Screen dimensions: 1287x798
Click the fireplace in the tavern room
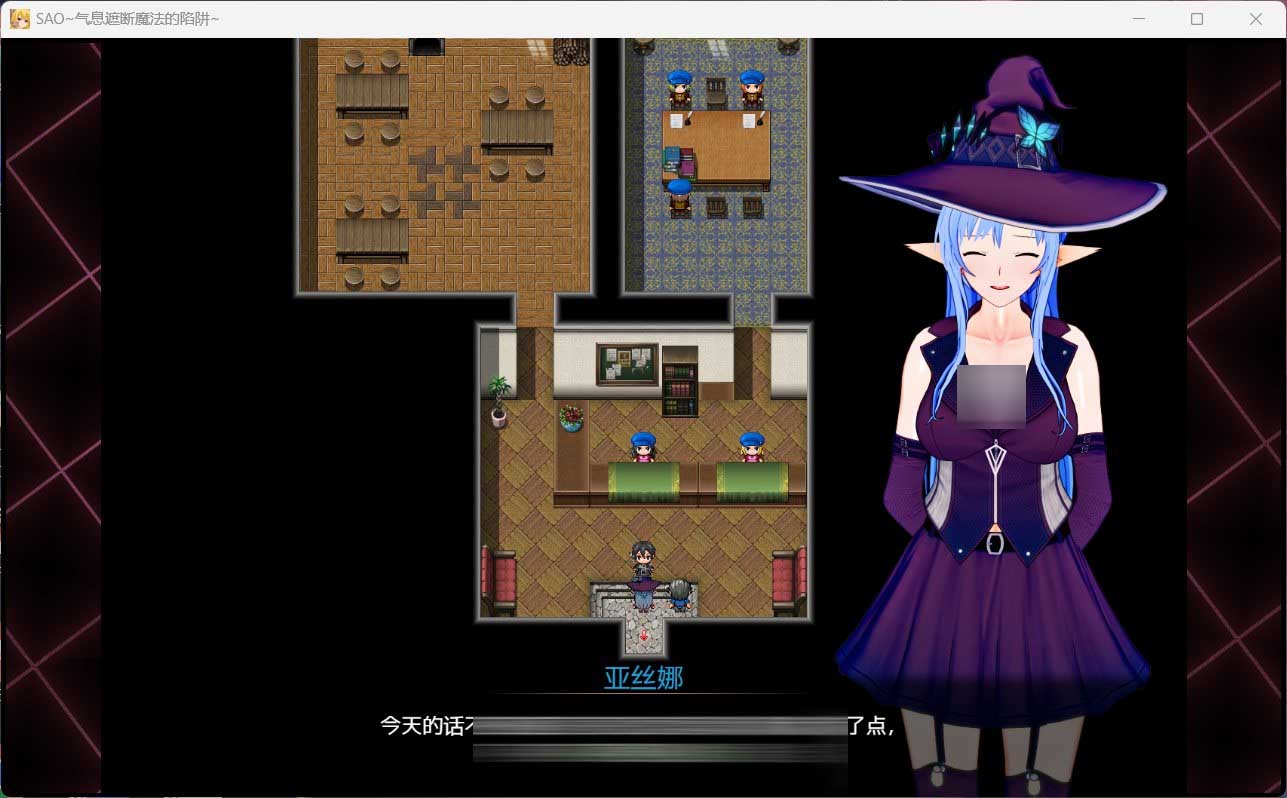pos(427,46)
